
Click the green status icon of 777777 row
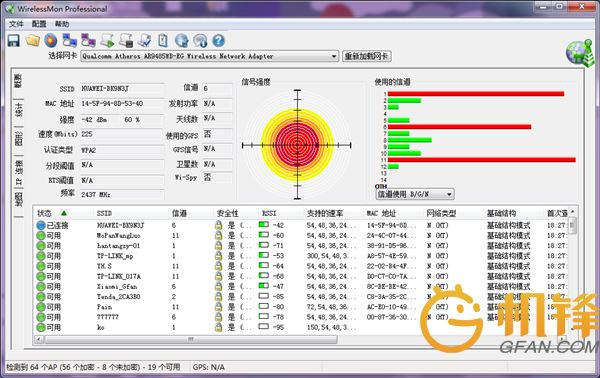click(41, 317)
